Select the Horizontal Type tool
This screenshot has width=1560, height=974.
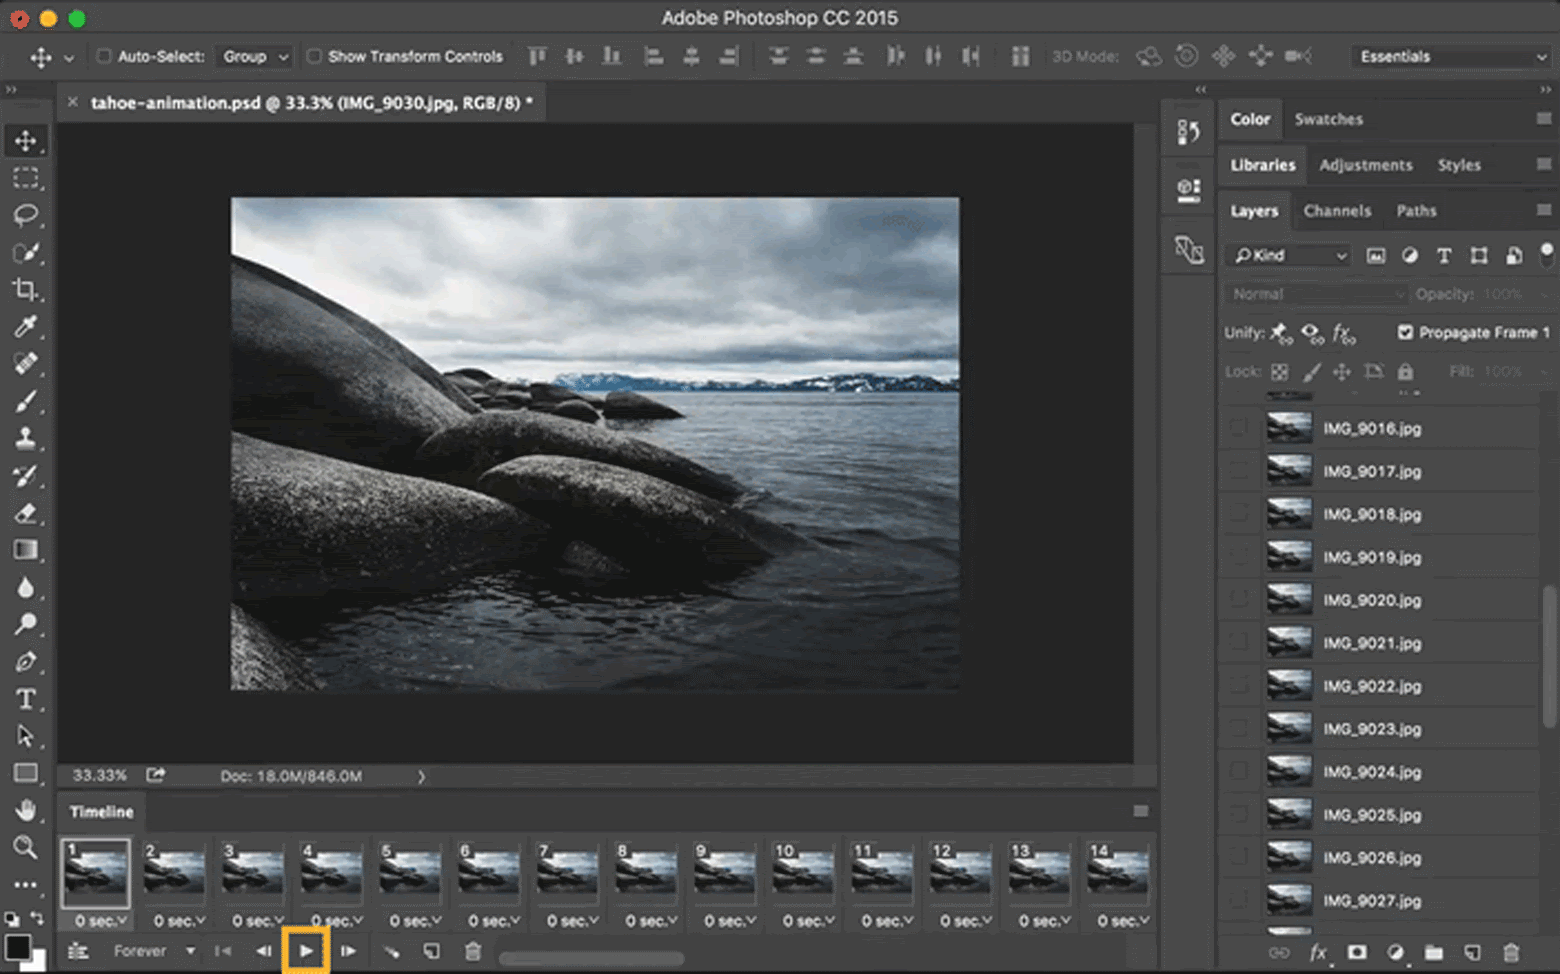pos(26,699)
